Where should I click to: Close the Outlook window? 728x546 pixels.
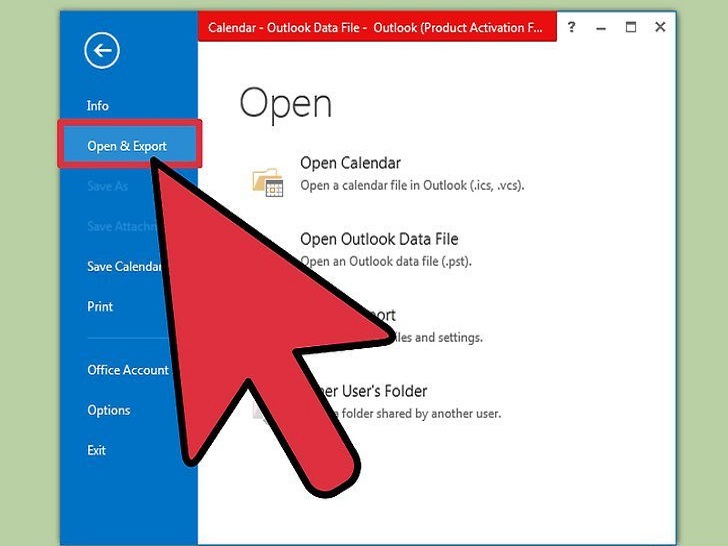coord(660,27)
